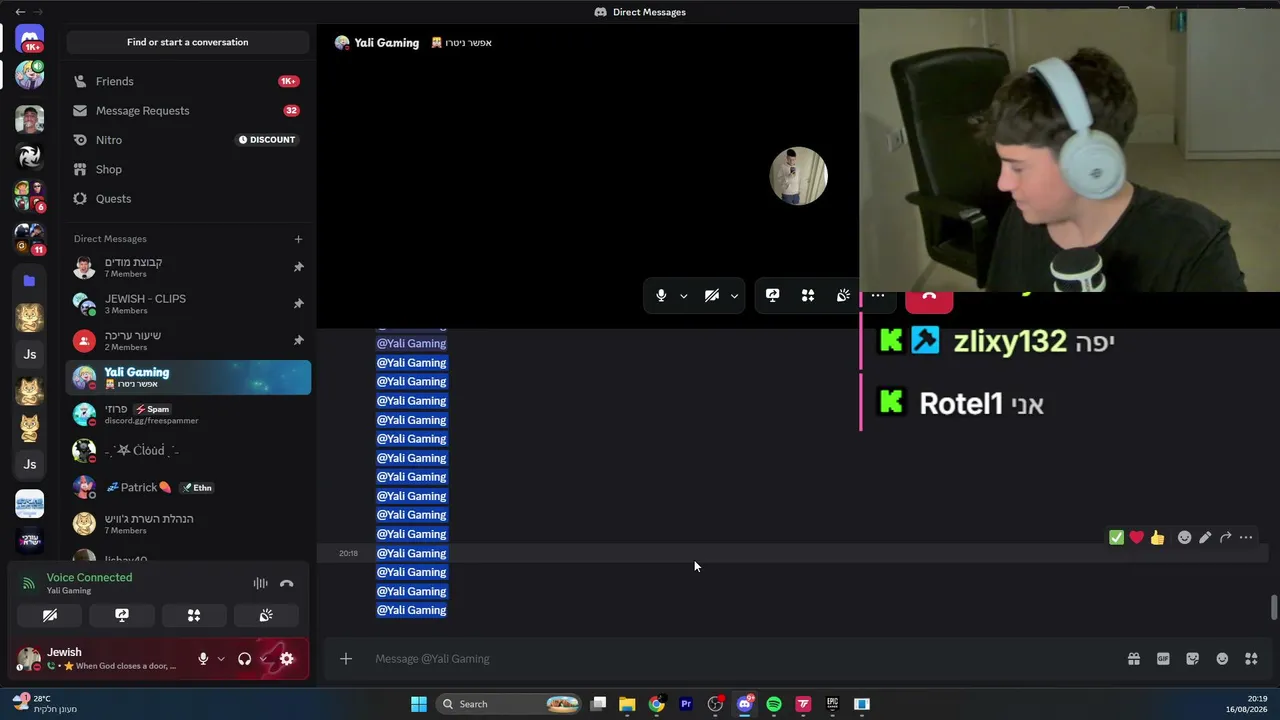1280x720 pixels.
Task: Click Yali Gaming's call avatar
Action: (x=798, y=176)
